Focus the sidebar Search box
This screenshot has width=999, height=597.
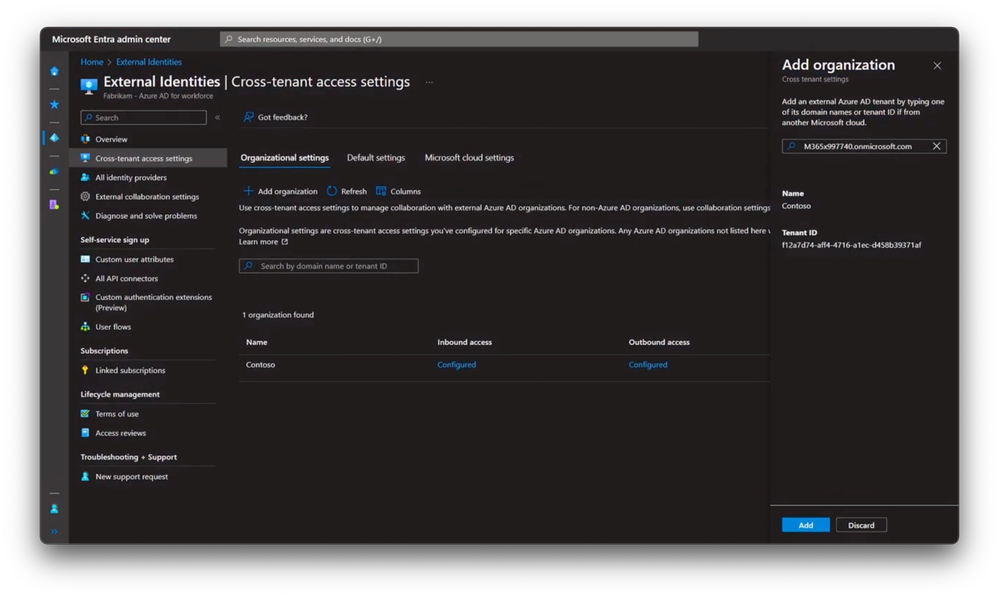(143, 117)
